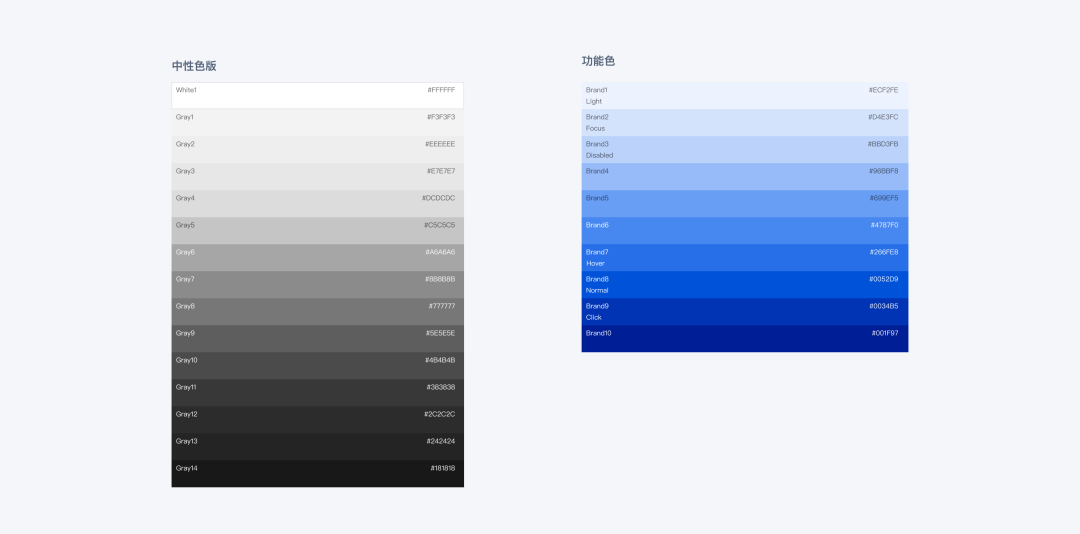The height and width of the screenshot is (534, 1080).
Task: Select the Brand6 label
Action: (597, 225)
